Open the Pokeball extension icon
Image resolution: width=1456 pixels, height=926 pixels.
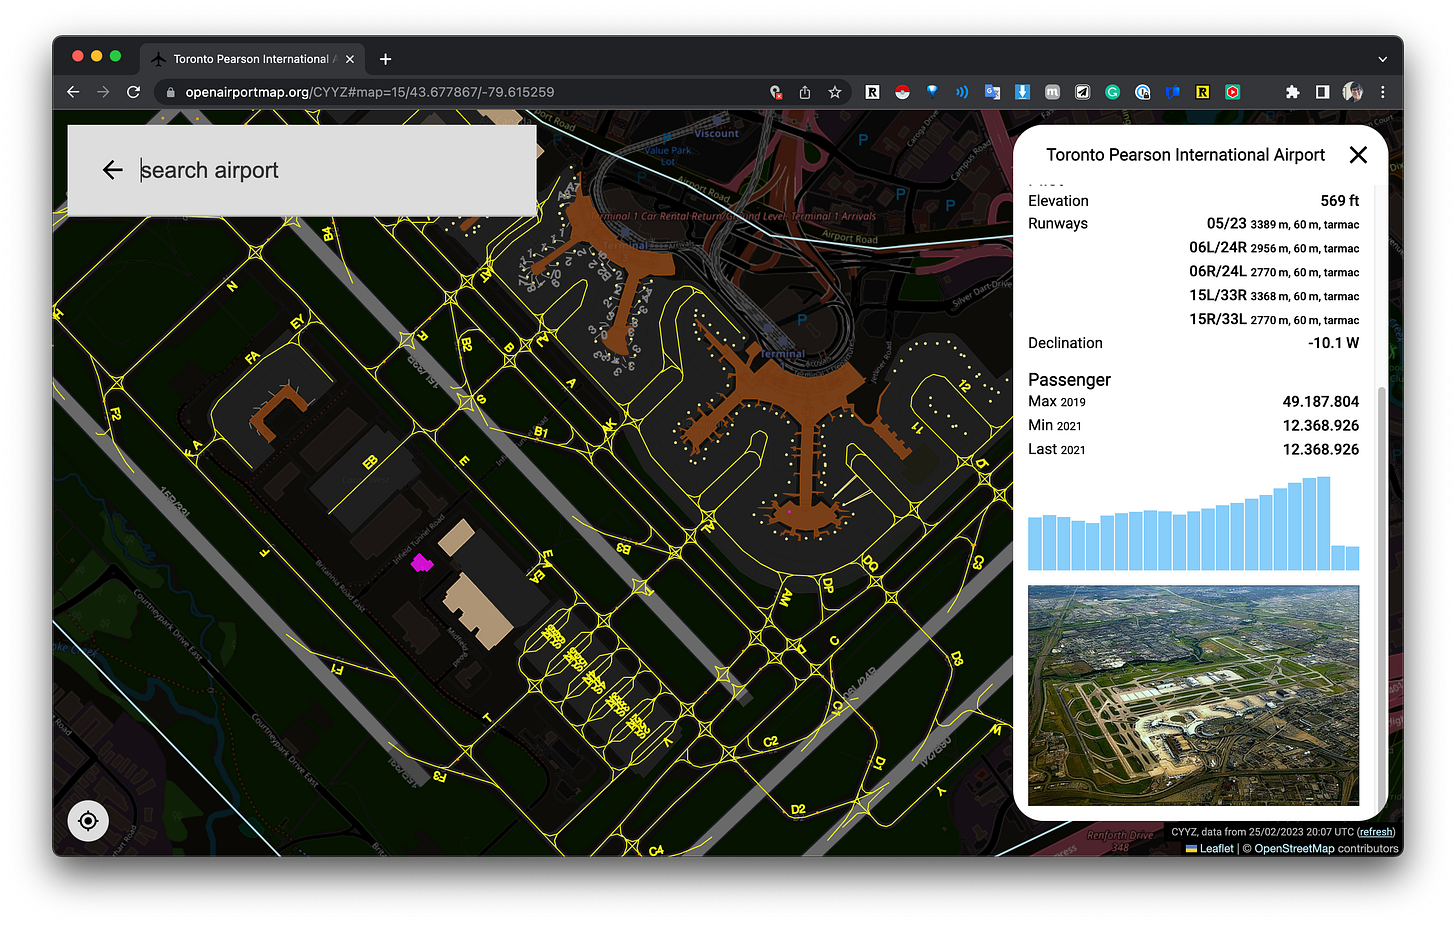pos(902,92)
